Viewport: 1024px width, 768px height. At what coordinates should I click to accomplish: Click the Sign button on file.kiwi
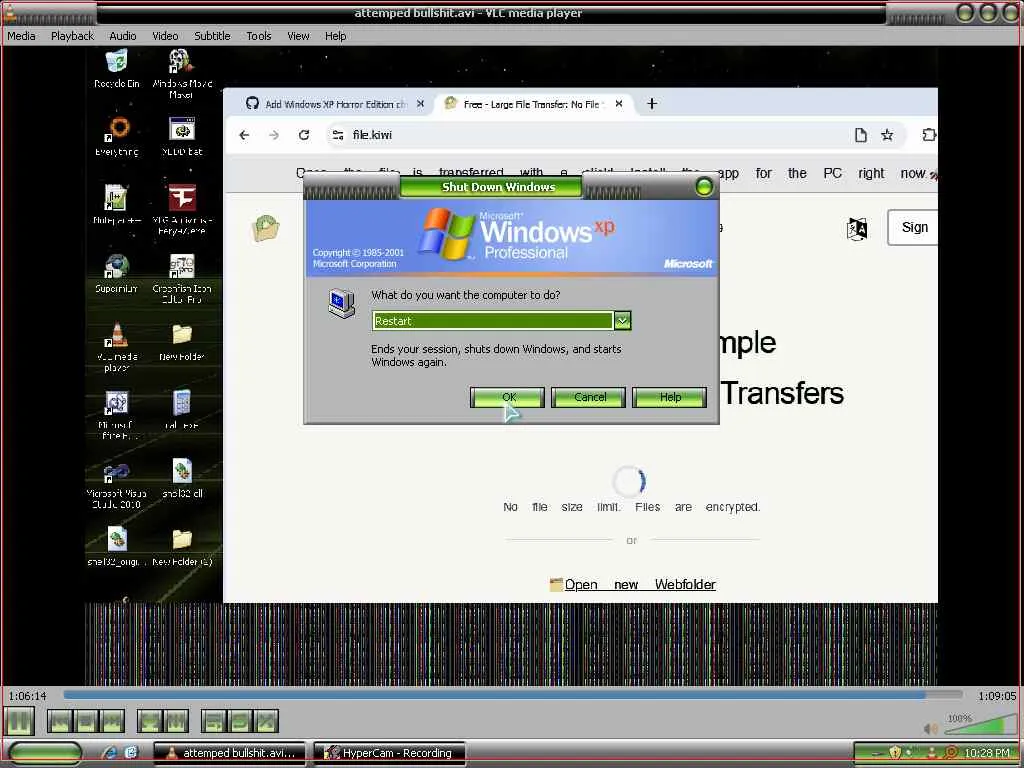pos(914,227)
